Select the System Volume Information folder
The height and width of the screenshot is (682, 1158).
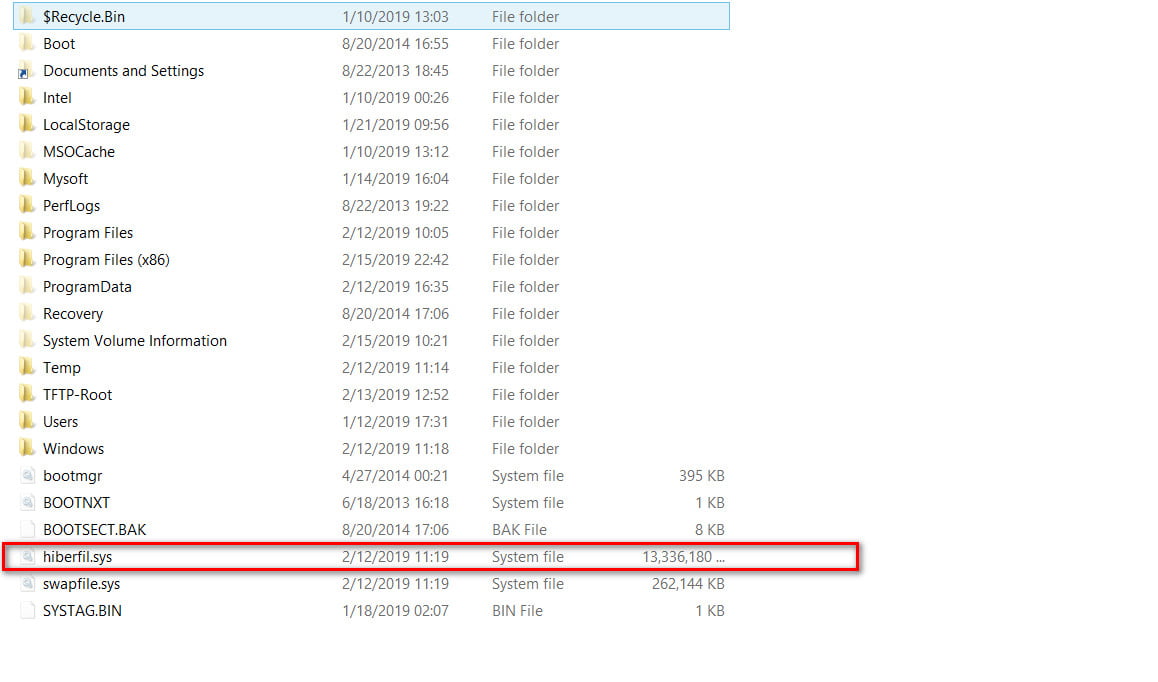point(134,341)
